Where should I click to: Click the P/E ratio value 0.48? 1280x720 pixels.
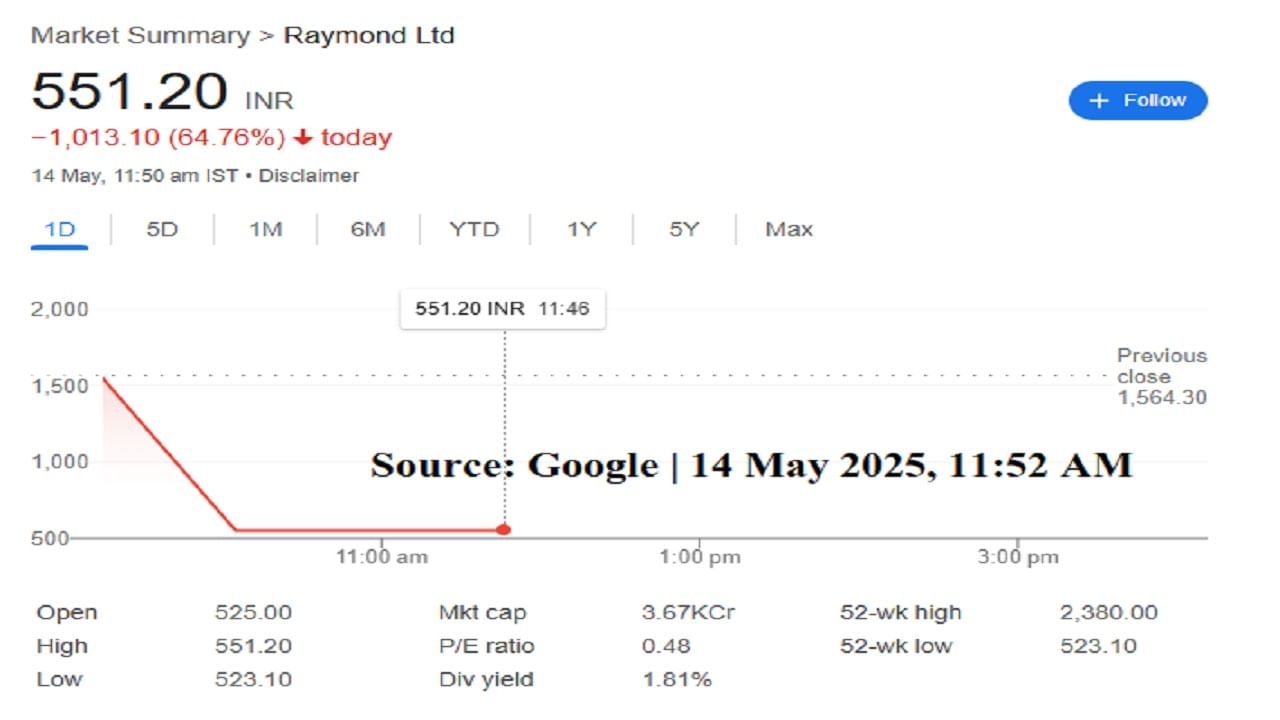click(666, 646)
